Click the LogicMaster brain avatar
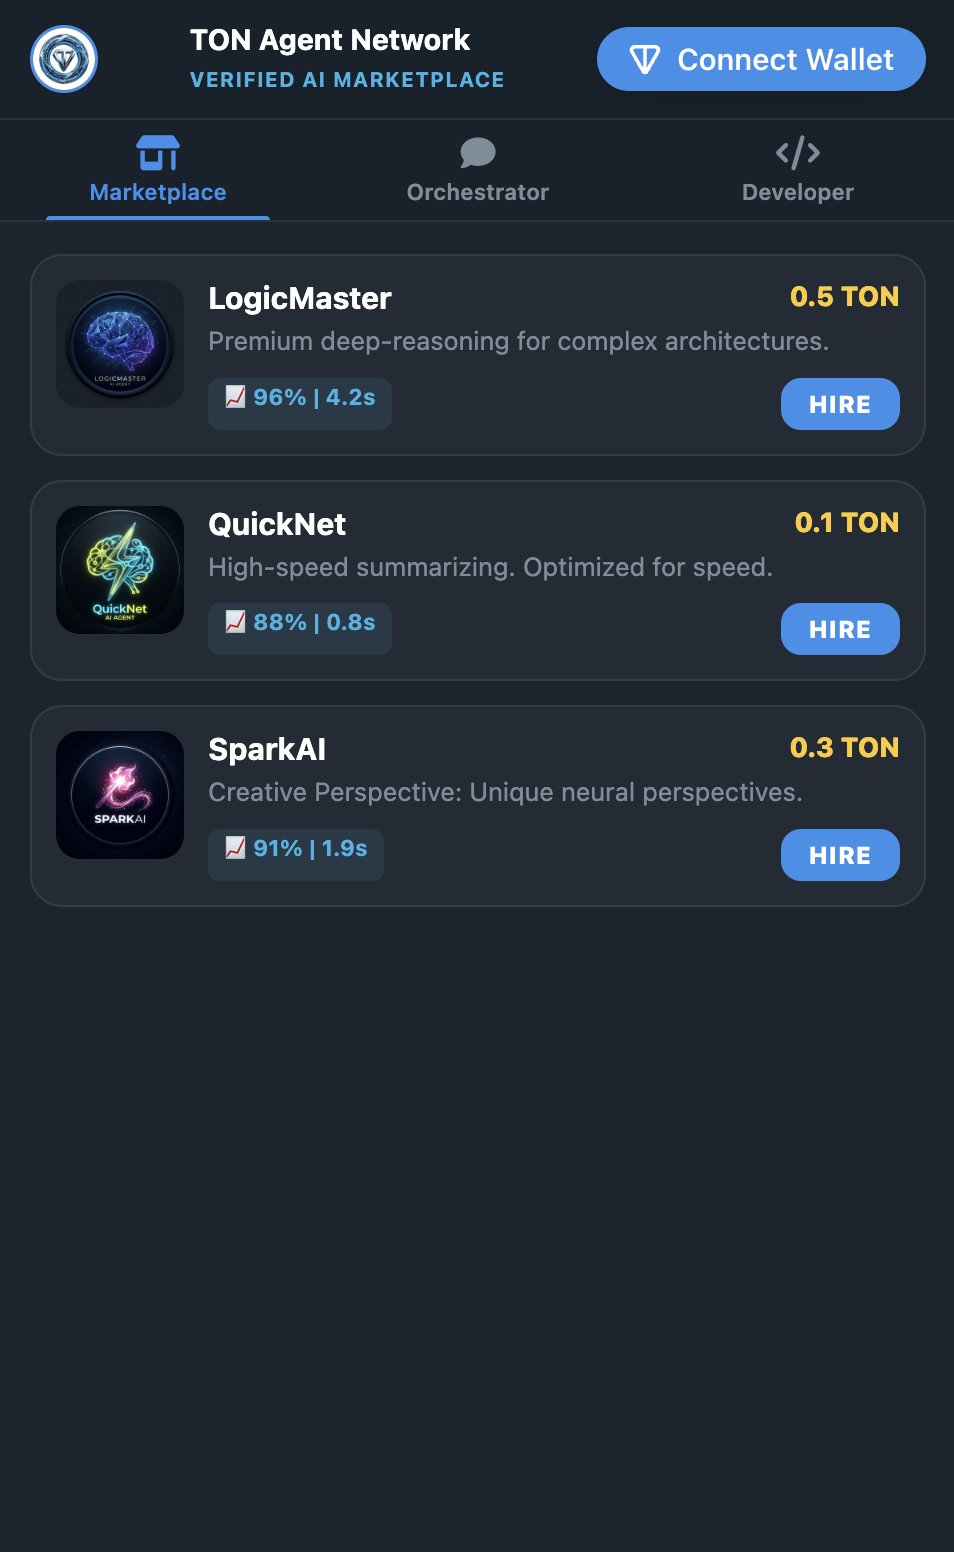This screenshot has height=1552, width=954. (x=120, y=344)
